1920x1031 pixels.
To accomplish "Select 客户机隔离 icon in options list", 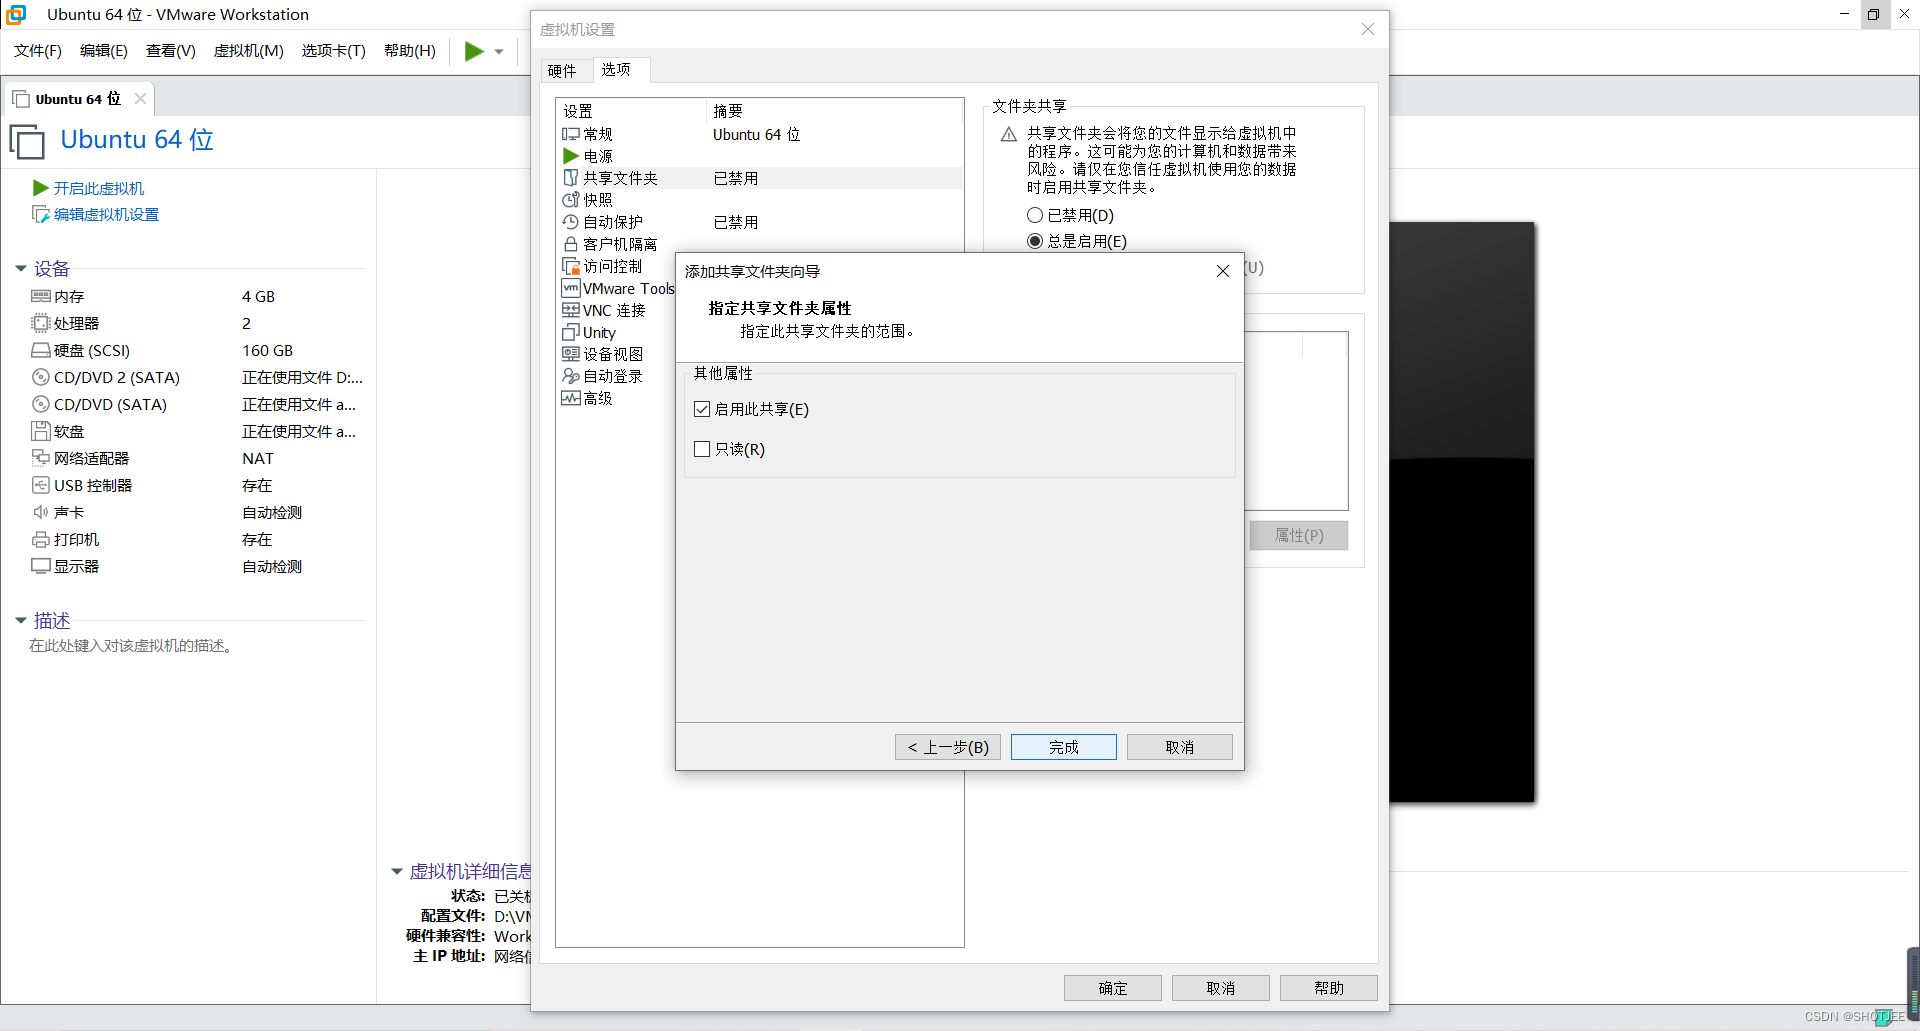I will coord(571,244).
